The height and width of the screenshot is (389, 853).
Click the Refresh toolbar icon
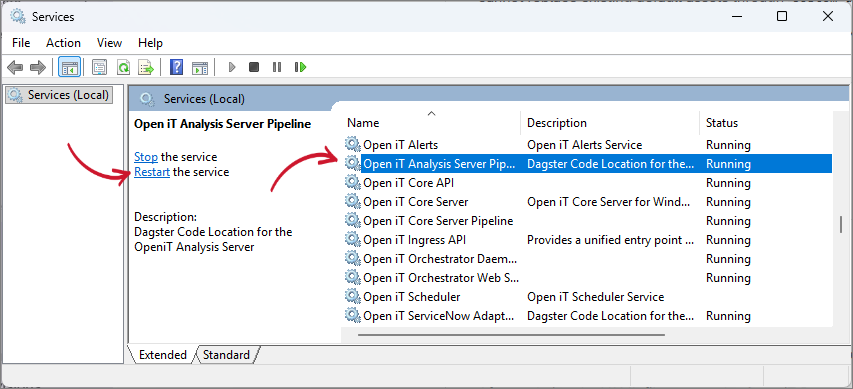pyautogui.click(x=123, y=67)
